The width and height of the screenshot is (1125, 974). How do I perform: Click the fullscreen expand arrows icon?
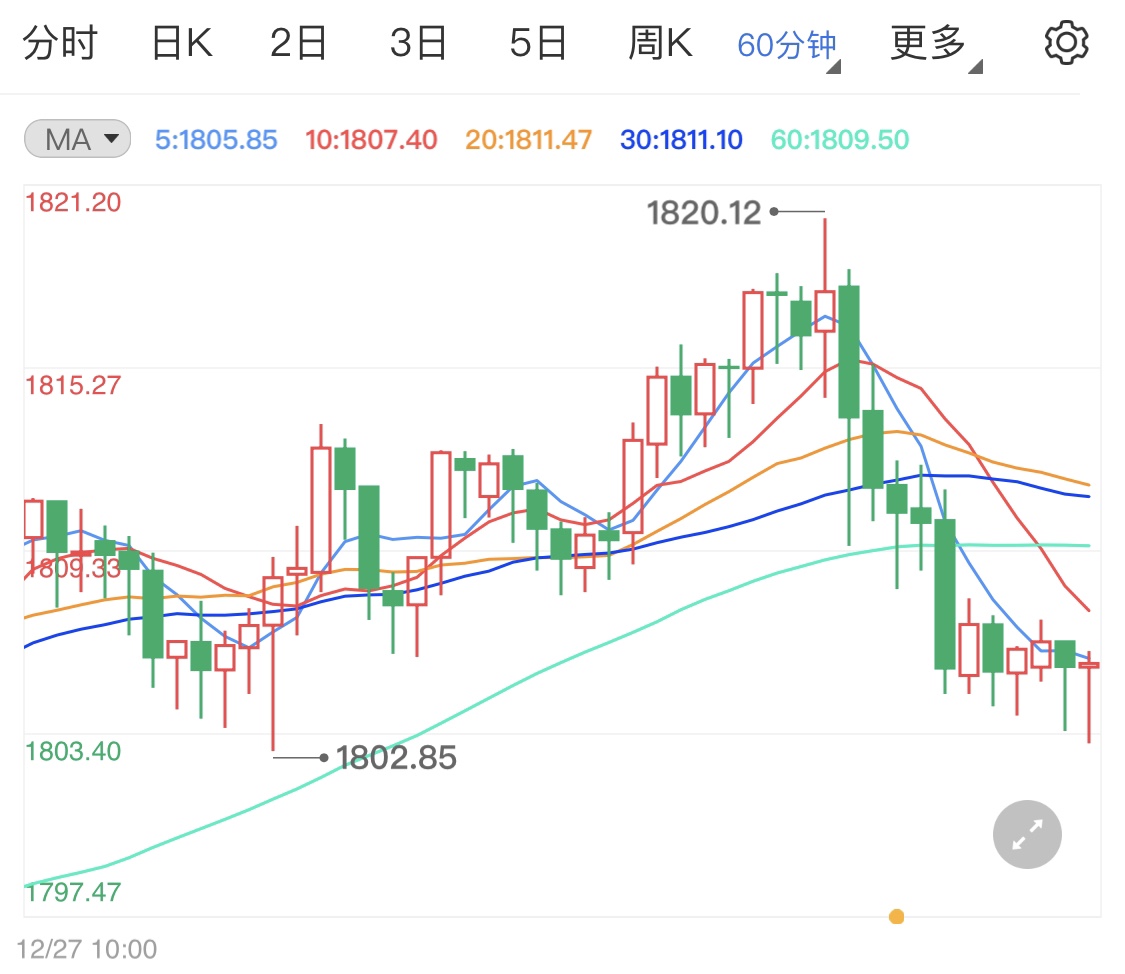point(1026,834)
